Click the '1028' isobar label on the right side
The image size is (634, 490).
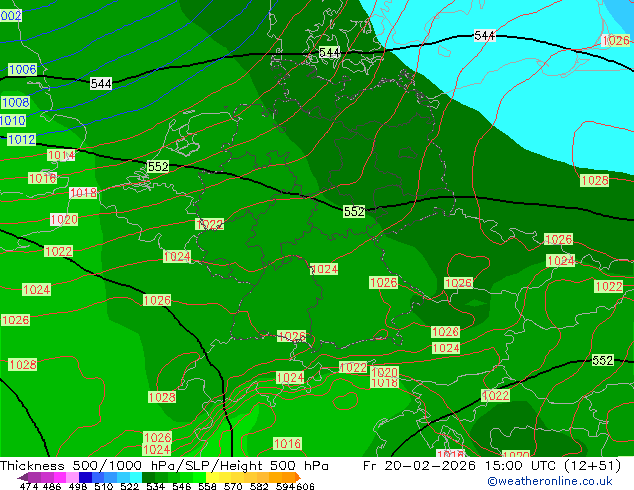pyautogui.click(x=594, y=180)
